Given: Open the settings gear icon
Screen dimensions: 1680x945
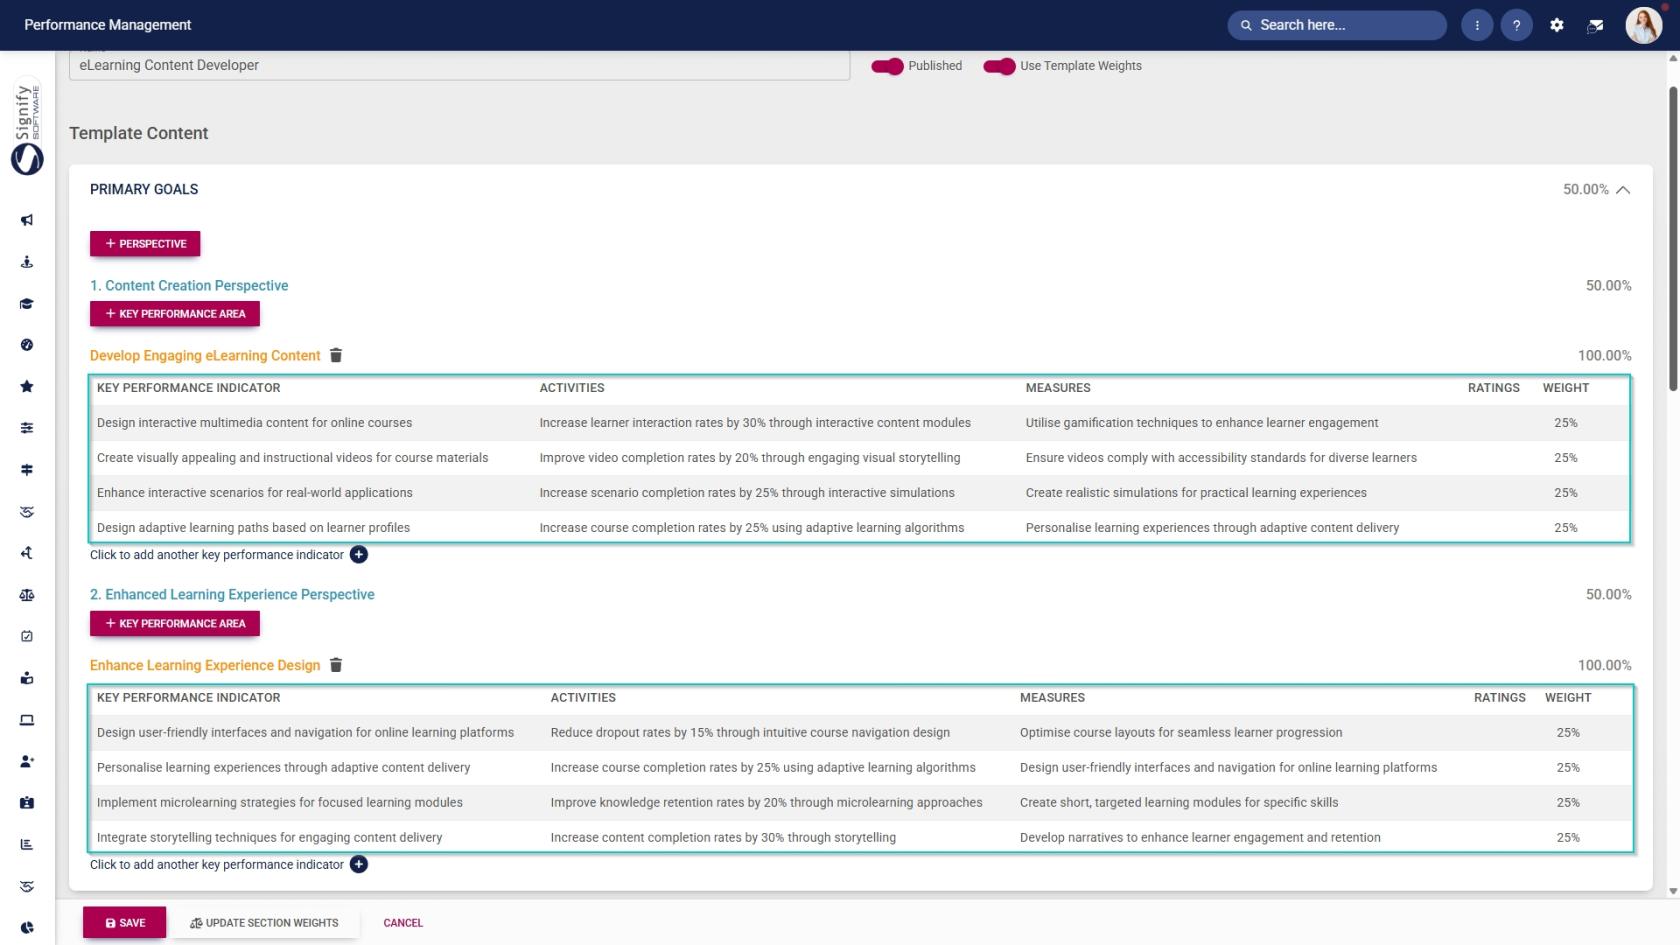Looking at the screenshot, I should 1557,25.
